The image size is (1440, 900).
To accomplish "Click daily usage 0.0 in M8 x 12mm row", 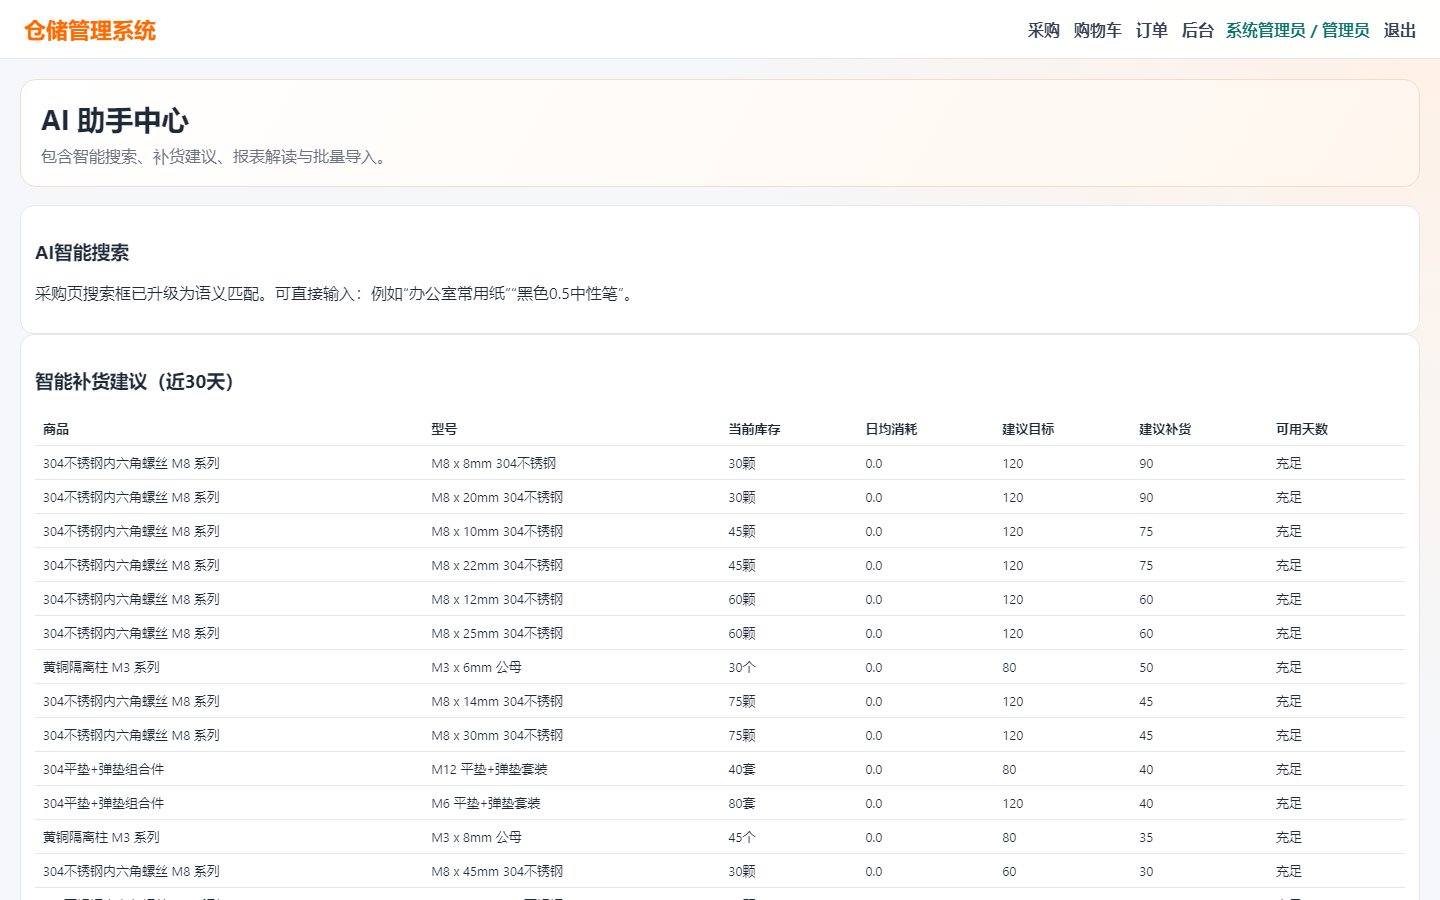I will coord(874,599).
